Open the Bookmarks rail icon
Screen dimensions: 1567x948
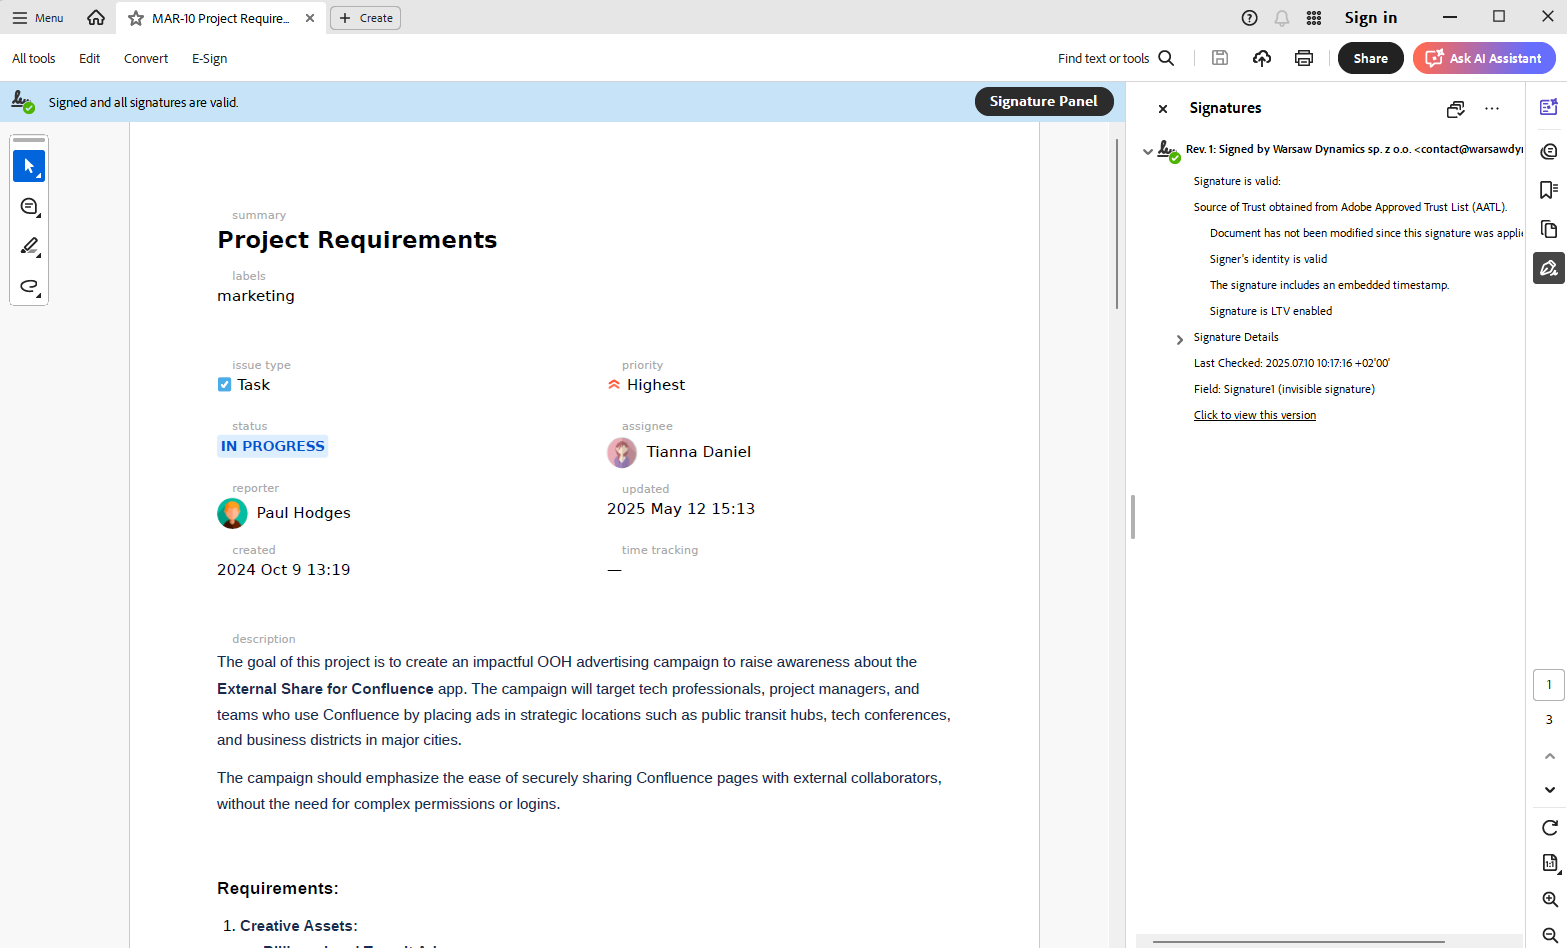(x=1549, y=190)
